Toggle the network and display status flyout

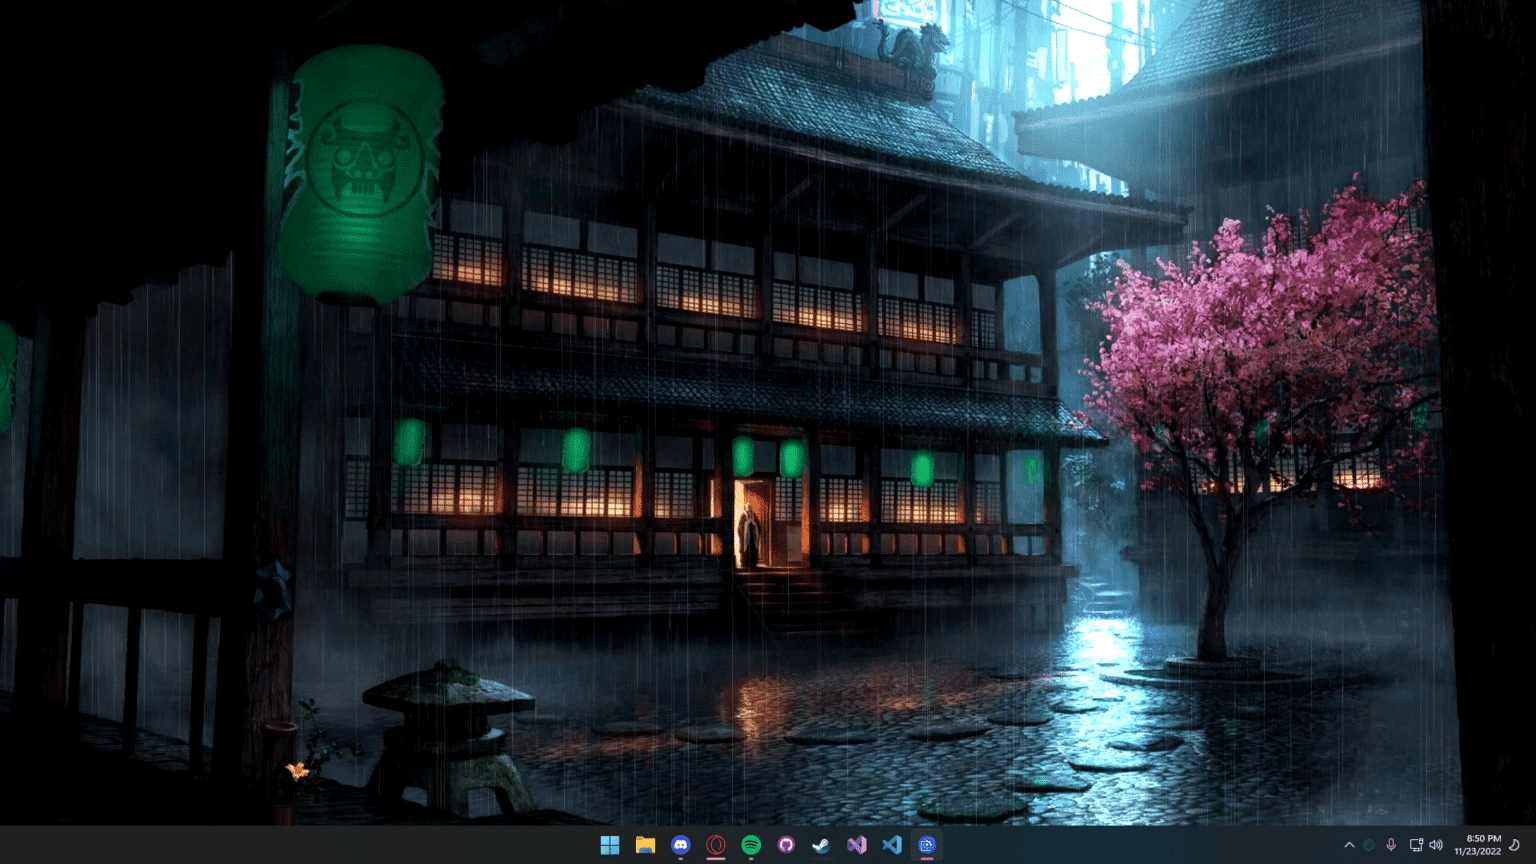tap(1415, 845)
